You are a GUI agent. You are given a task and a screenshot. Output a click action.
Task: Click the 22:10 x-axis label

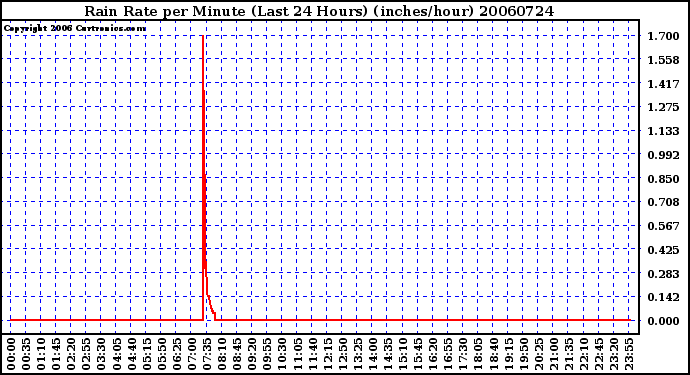point(584,355)
